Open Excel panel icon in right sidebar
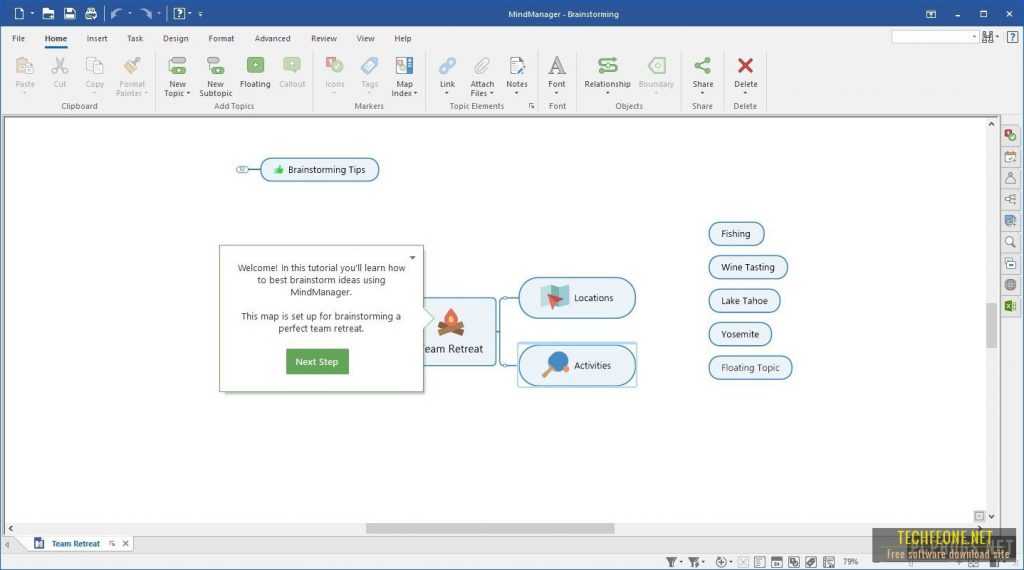 (x=1010, y=306)
